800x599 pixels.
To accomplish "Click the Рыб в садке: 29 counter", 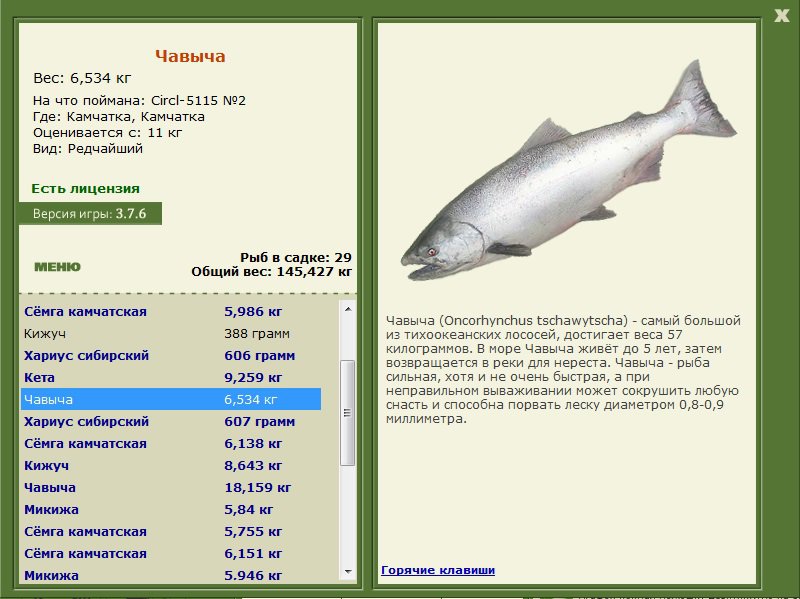I will [296, 257].
